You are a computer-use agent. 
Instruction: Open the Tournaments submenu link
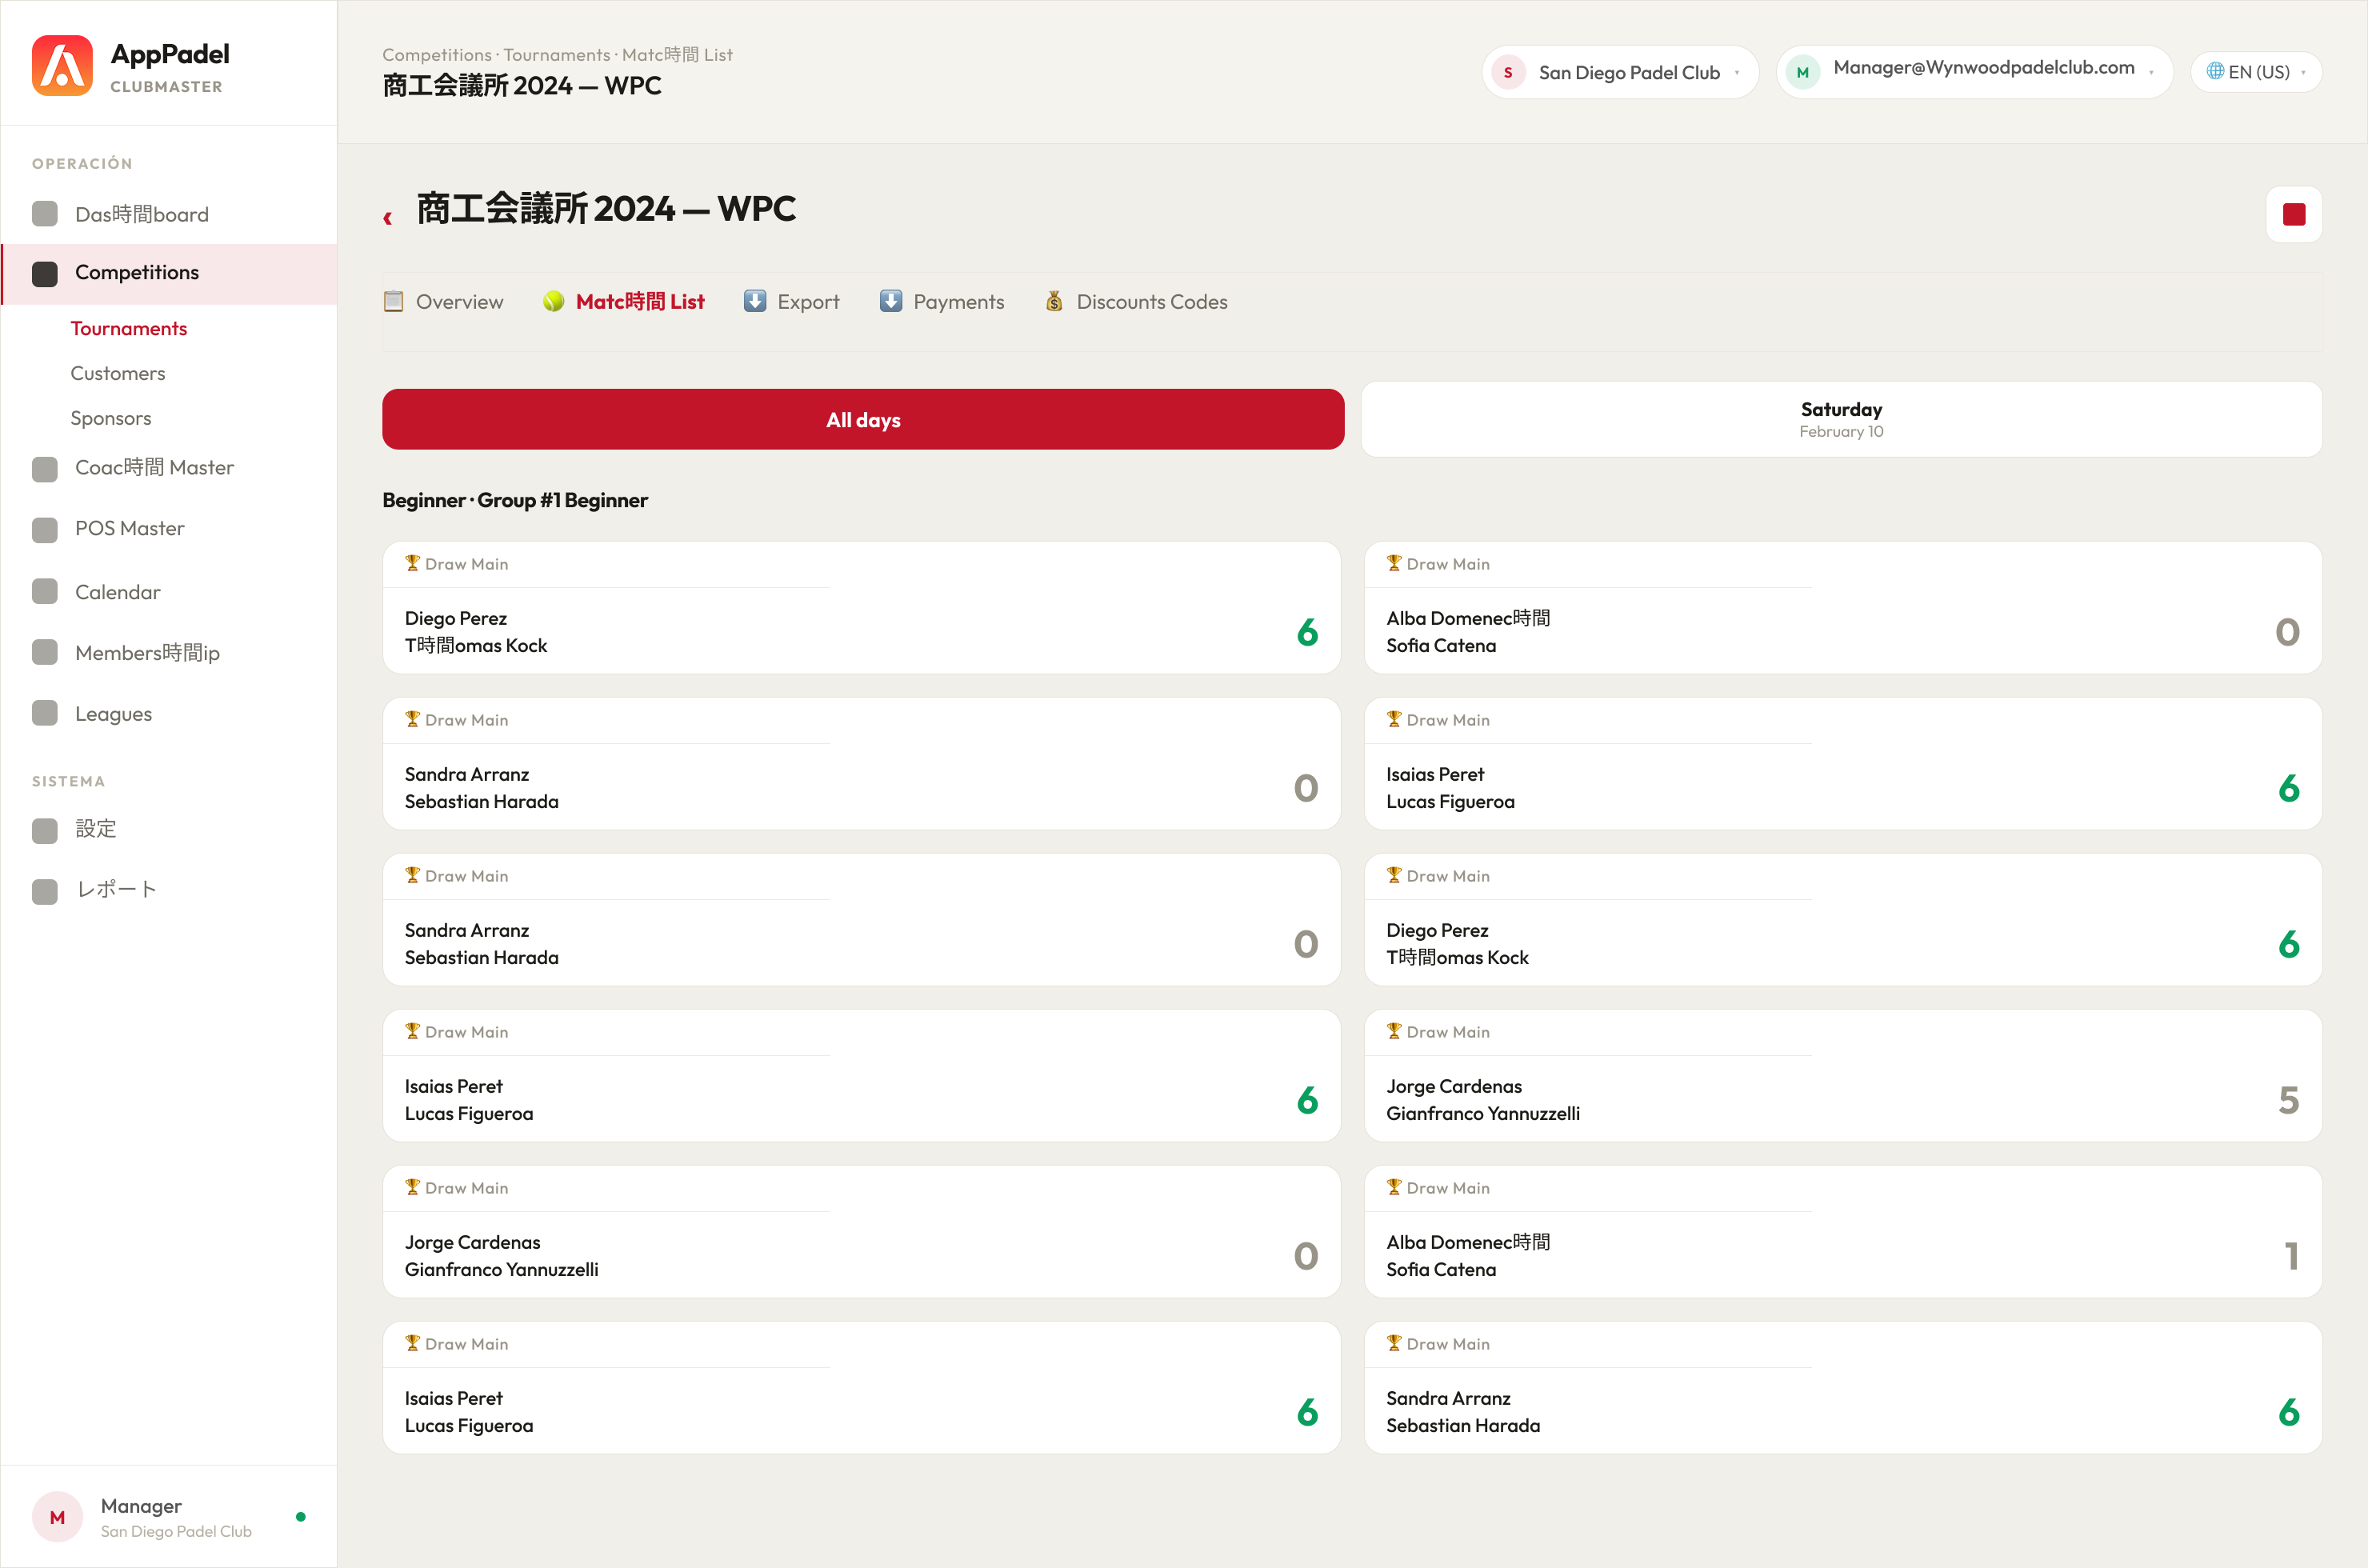129,328
